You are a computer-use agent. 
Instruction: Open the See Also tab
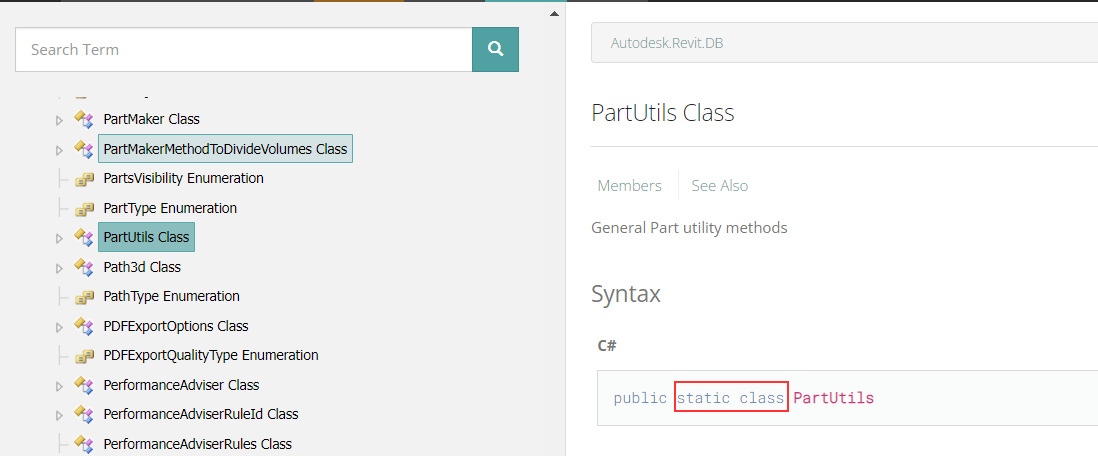coord(719,186)
